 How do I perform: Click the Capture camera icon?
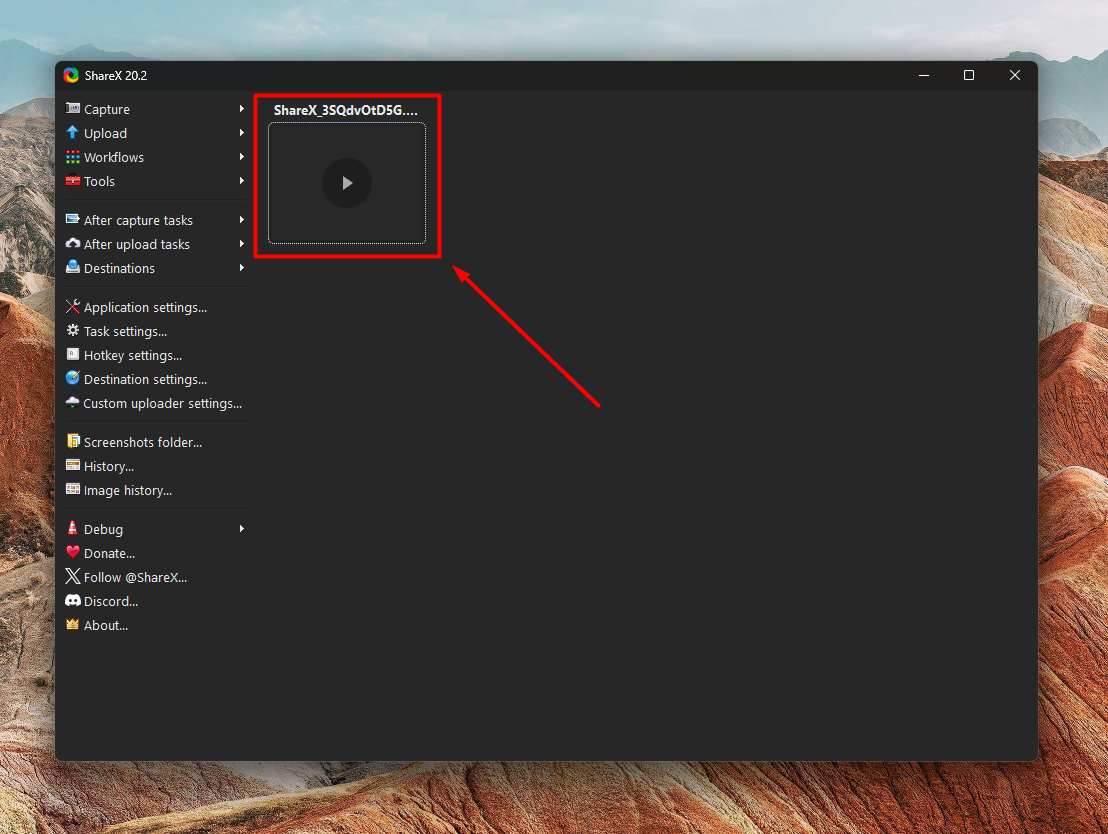coord(73,108)
